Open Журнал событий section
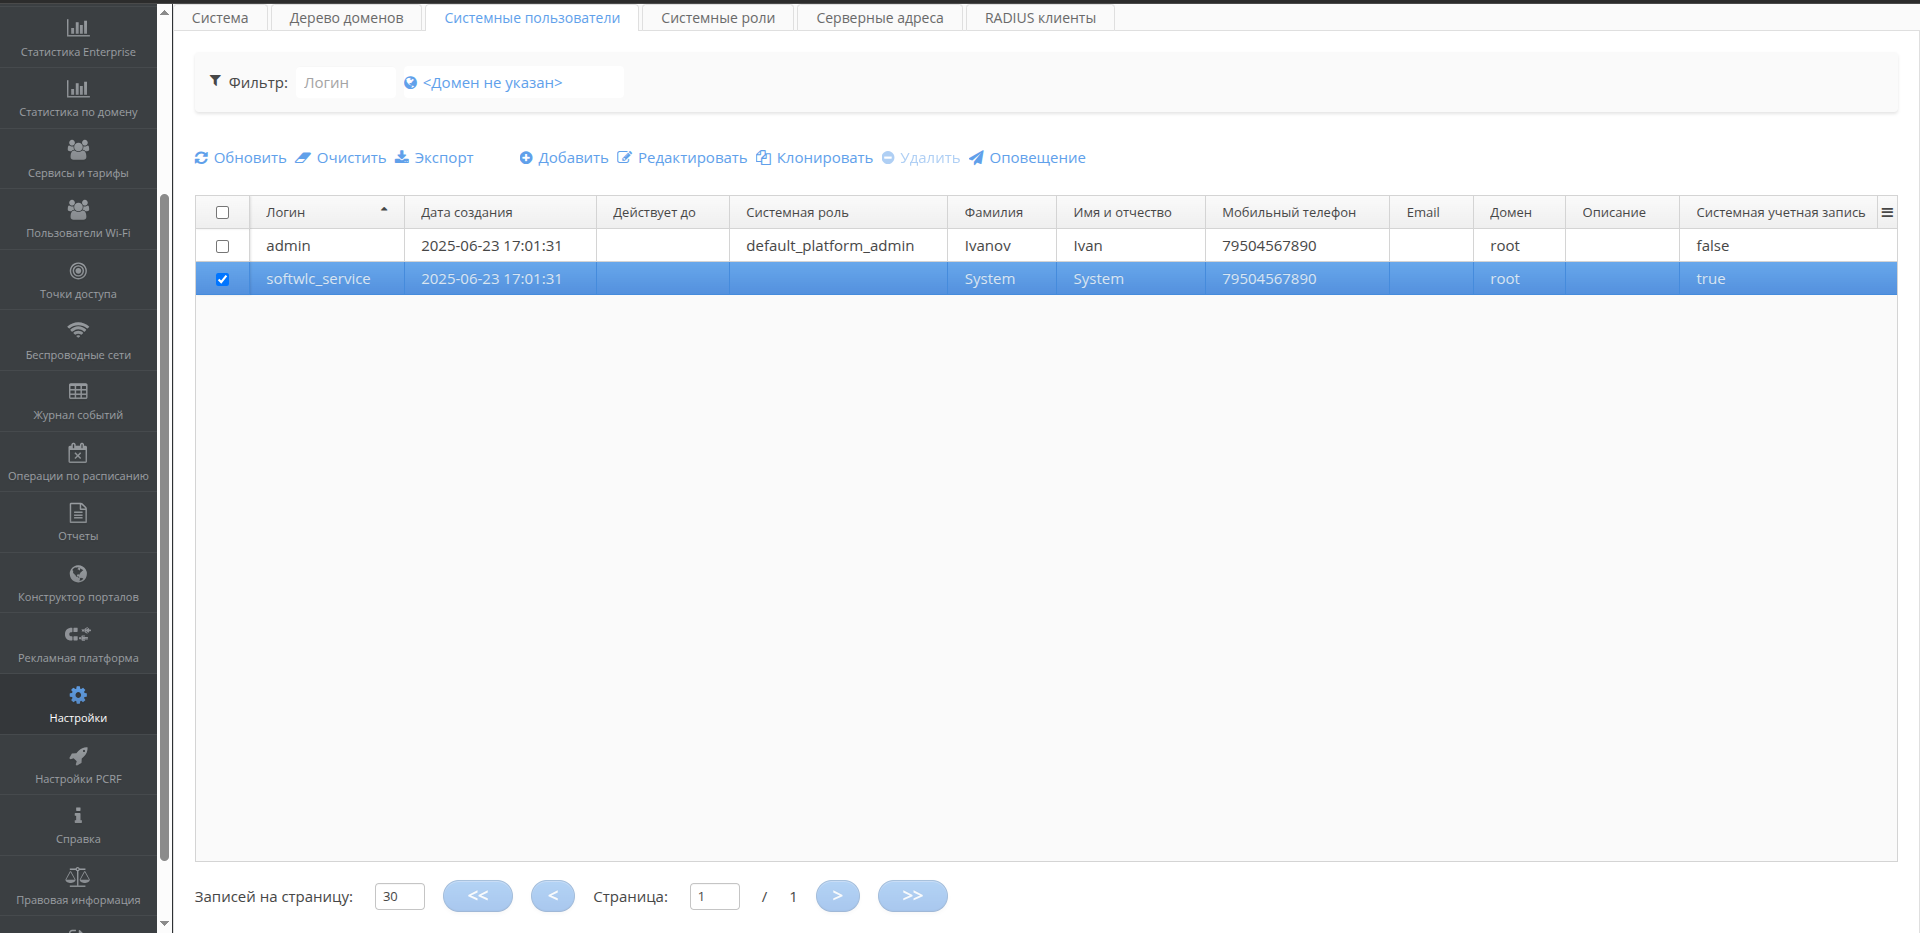 pyautogui.click(x=78, y=401)
